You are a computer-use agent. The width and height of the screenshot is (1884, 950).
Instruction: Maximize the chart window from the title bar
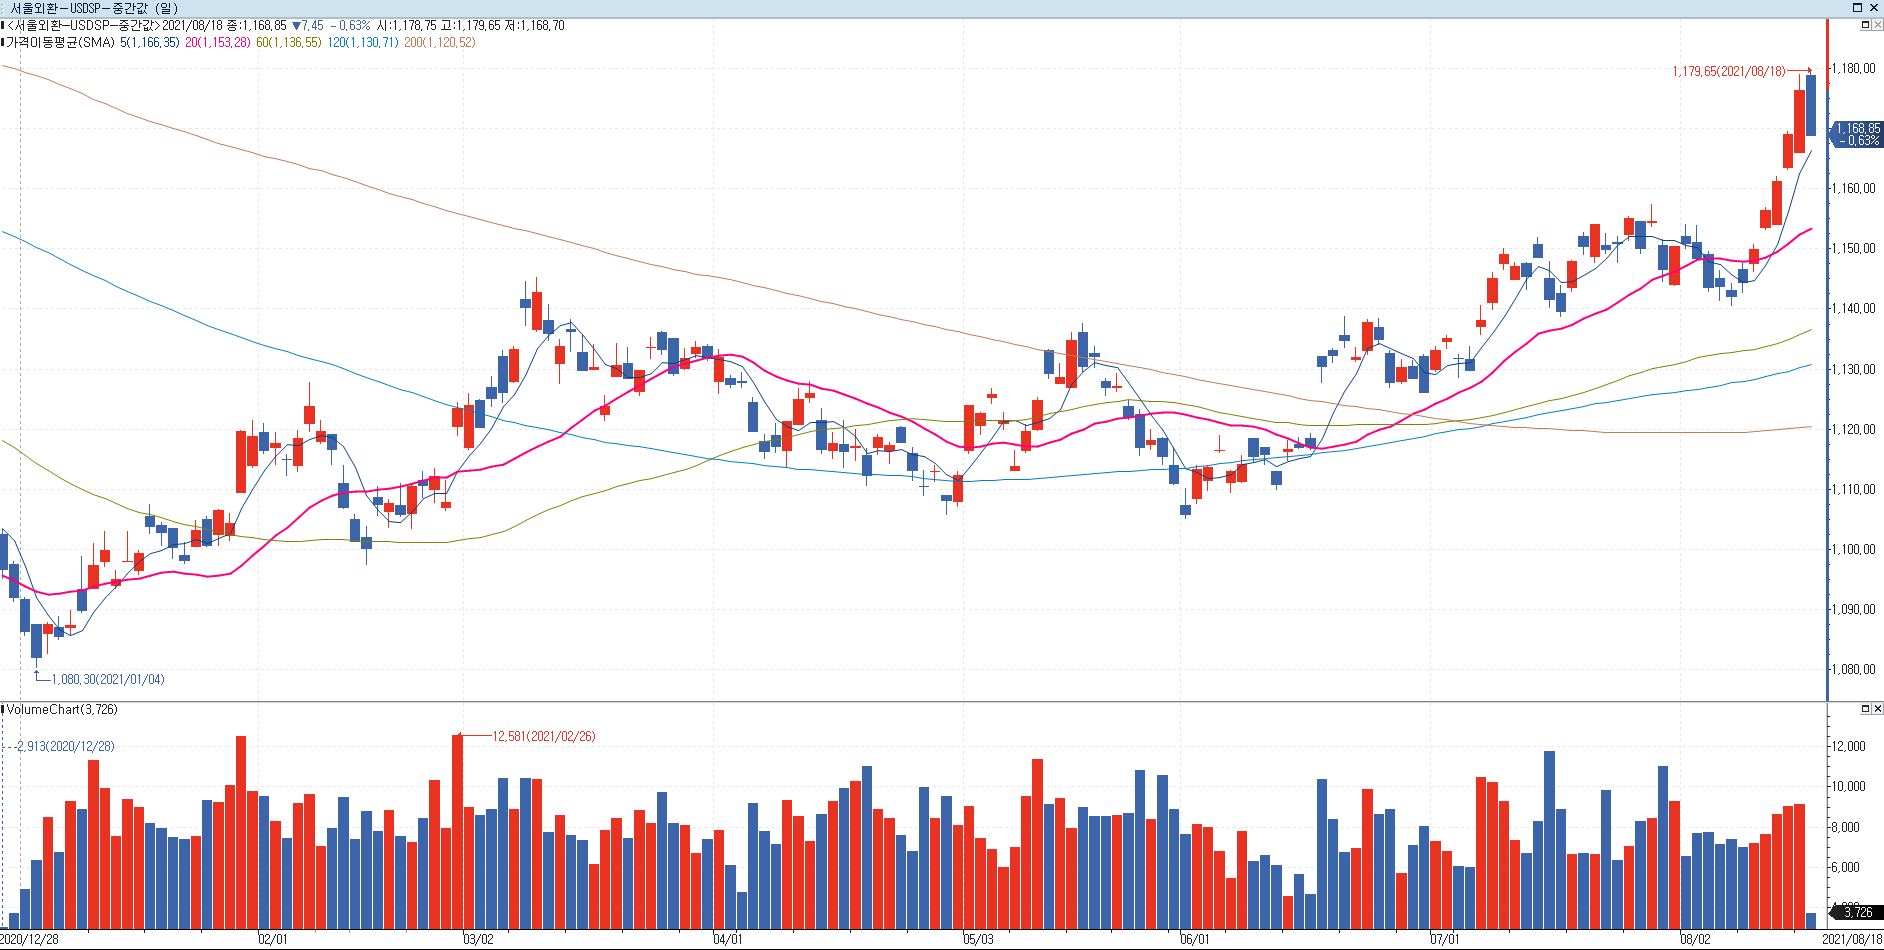pyautogui.click(x=1858, y=8)
